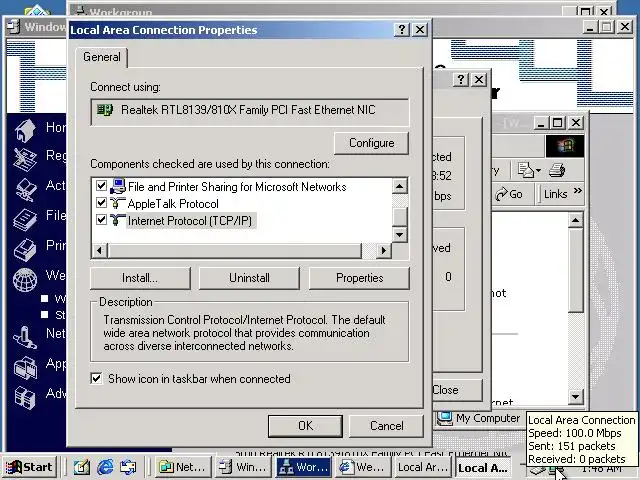Viewport: 640px width, 480px height.
Task: Click the Realtek network adapter card icon
Action: point(105,110)
